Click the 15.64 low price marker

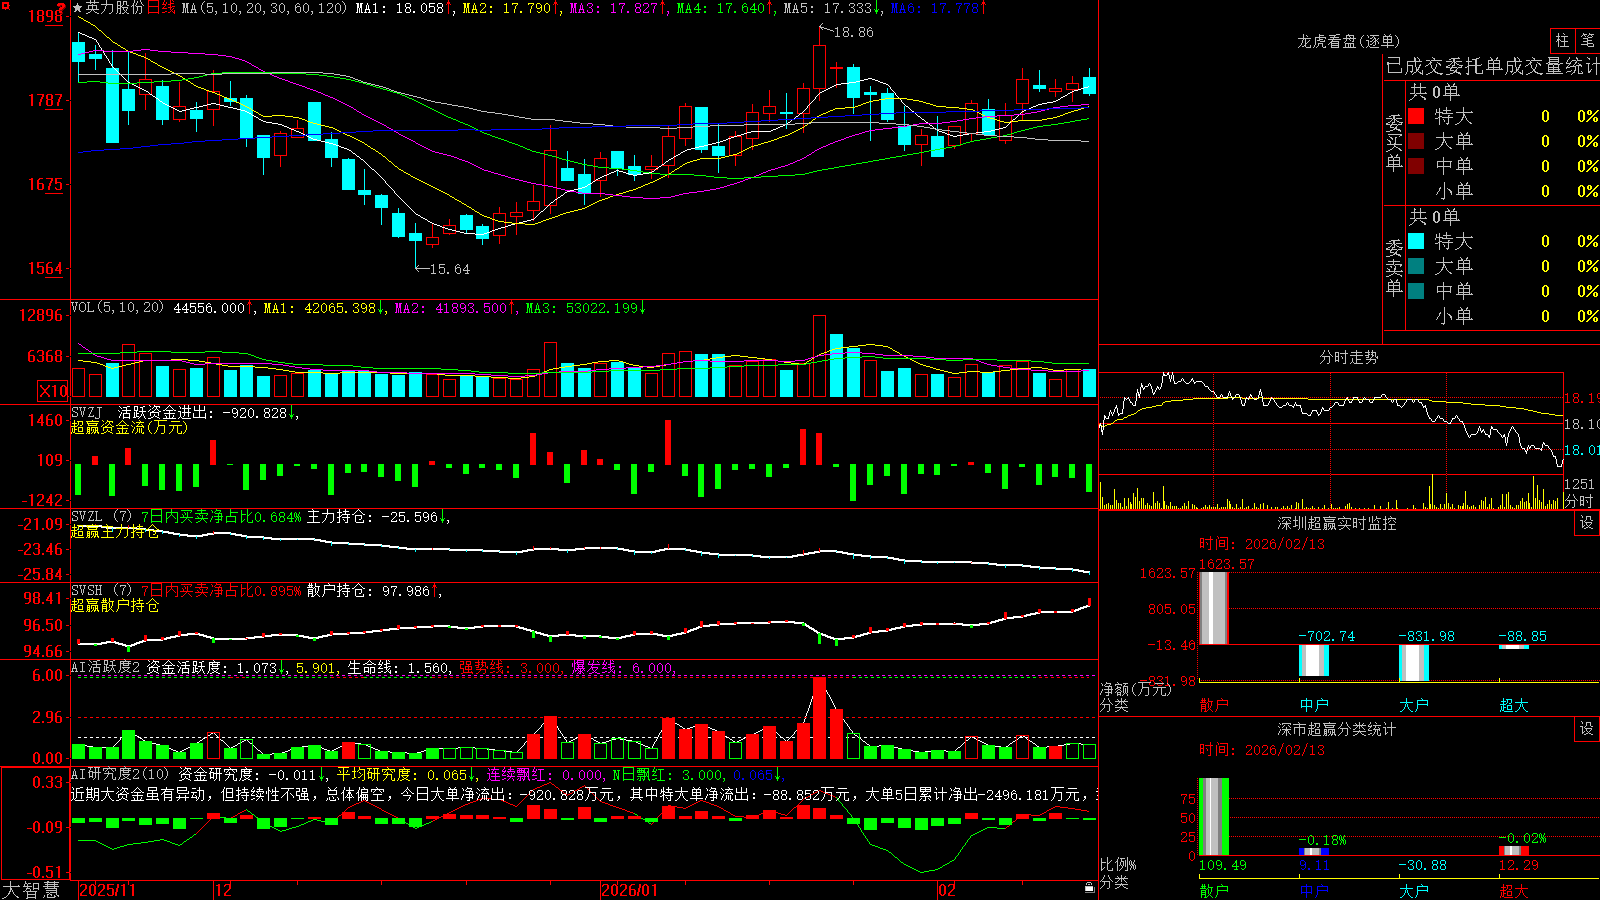(x=449, y=269)
